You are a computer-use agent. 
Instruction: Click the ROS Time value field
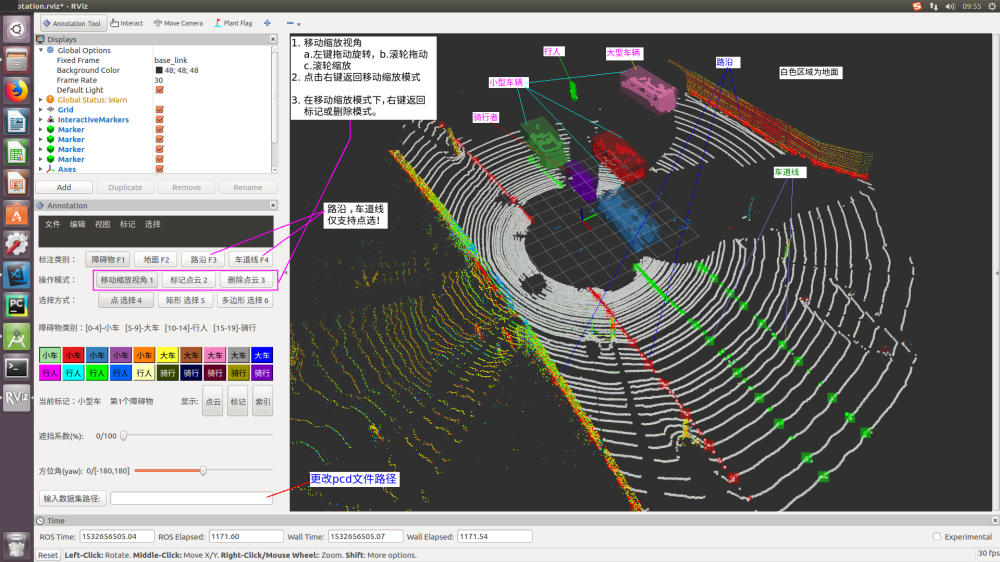click(x=117, y=536)
